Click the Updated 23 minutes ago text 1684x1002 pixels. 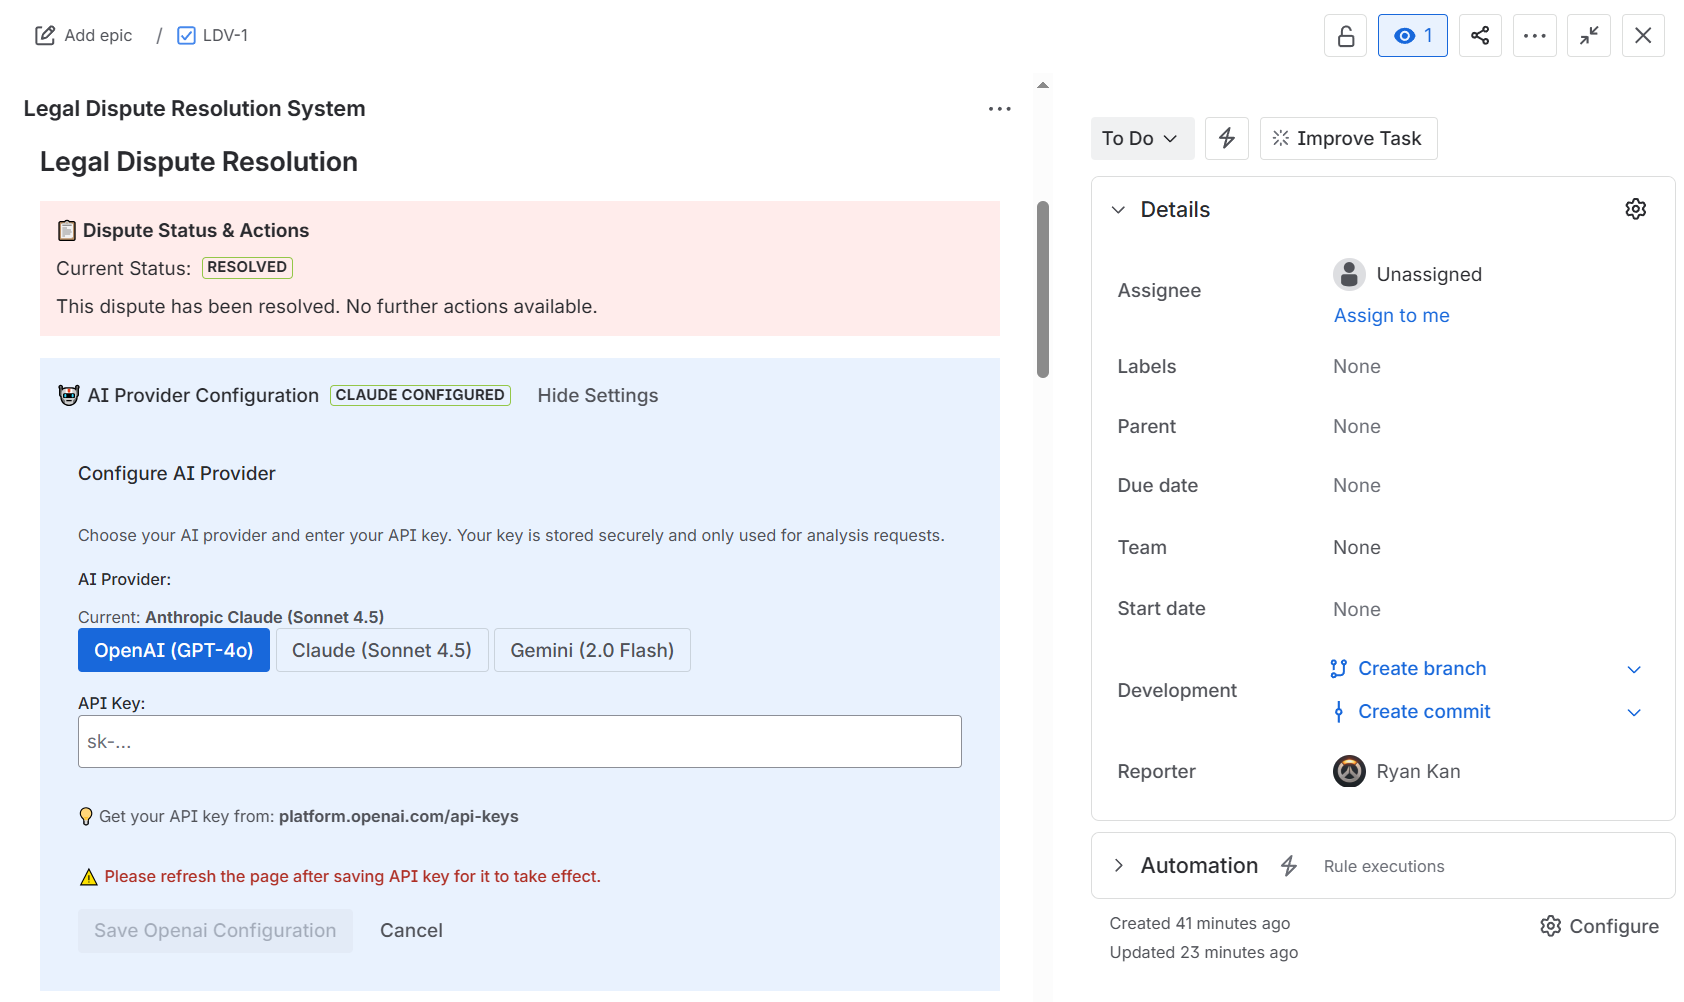click(x=1204, y=953)
